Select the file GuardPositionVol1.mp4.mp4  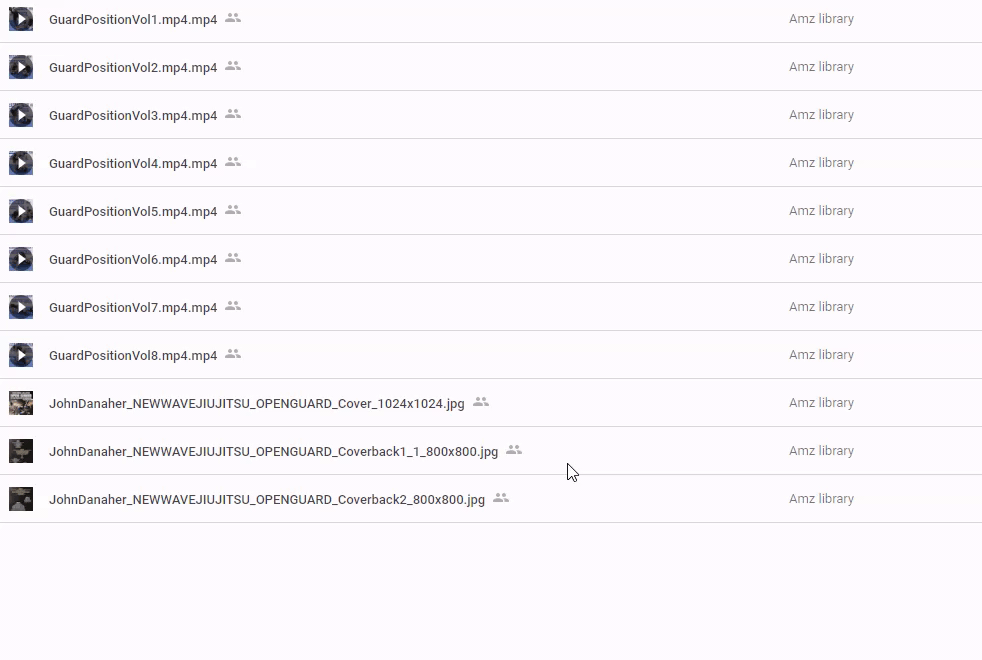(133, 20)
